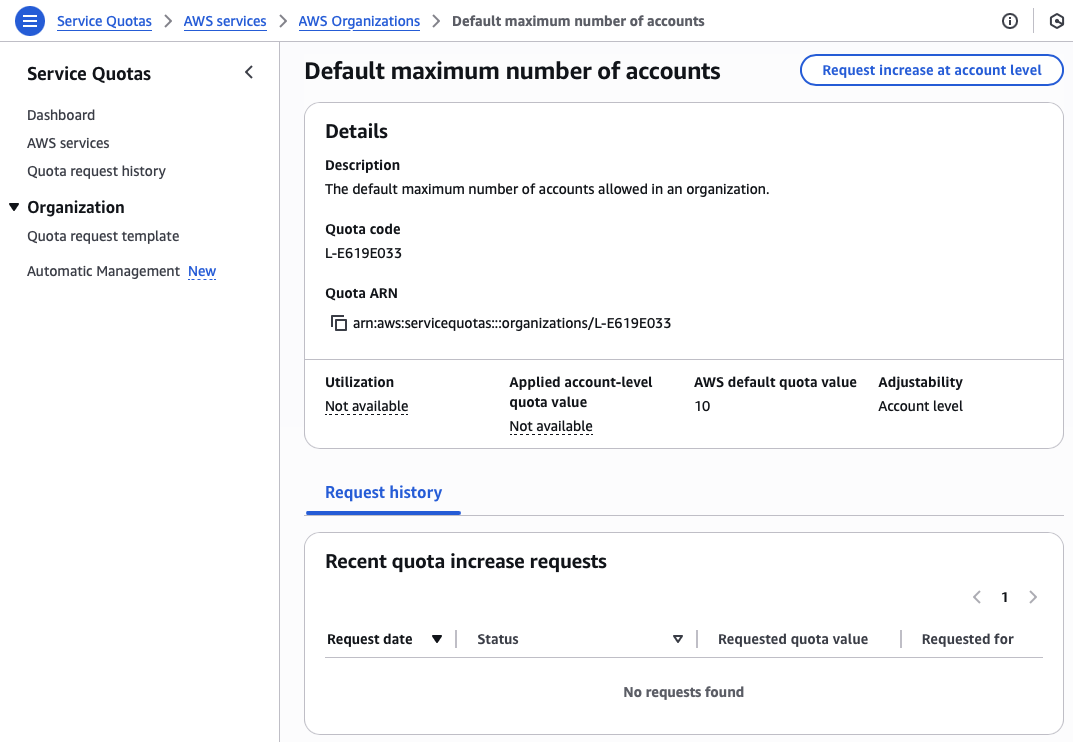The height and width of the screenshot is (742, 1073).
Task: Collapse the Organization section triangle
Action: click(x=14, y=207)
